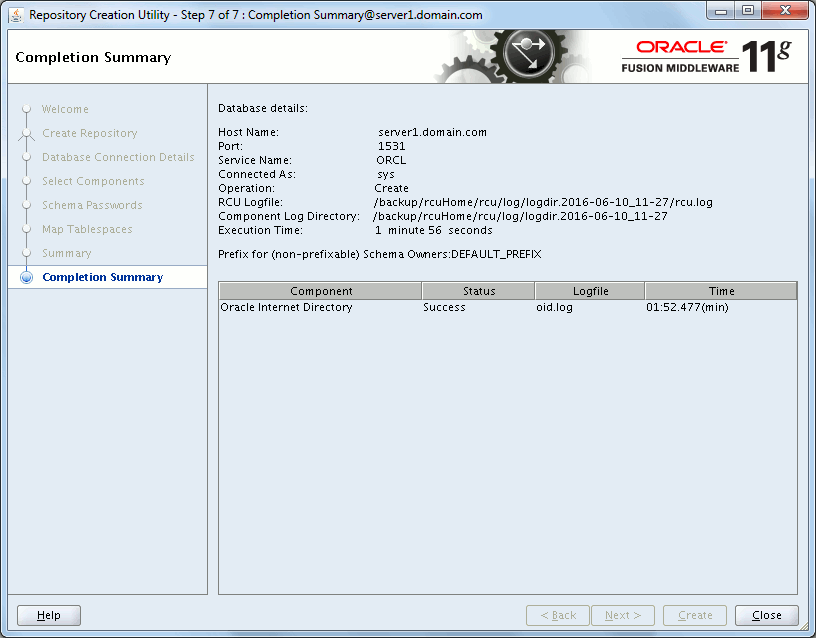Go to the Welcome step
The width and height of the screenshot is (816, 638).
[x=65, y=109]
